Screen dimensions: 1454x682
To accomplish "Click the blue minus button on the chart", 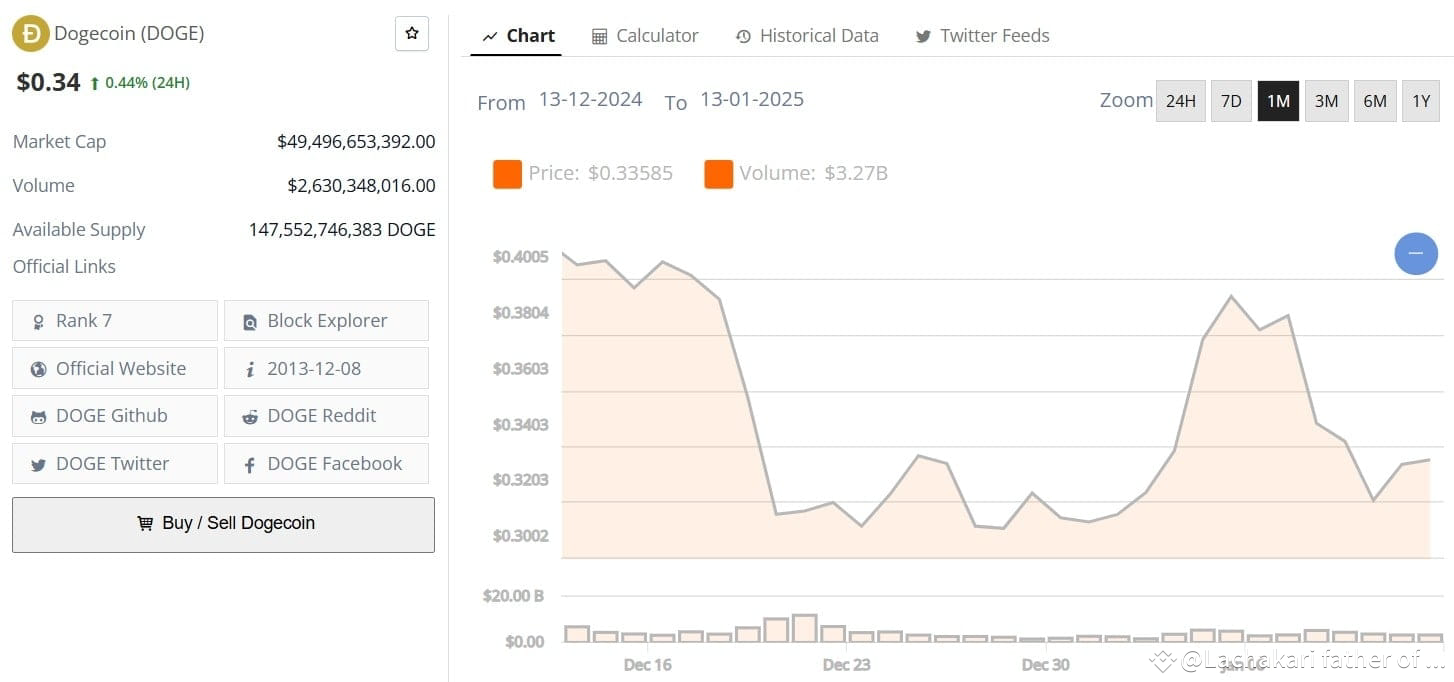I will (1416, 253).
